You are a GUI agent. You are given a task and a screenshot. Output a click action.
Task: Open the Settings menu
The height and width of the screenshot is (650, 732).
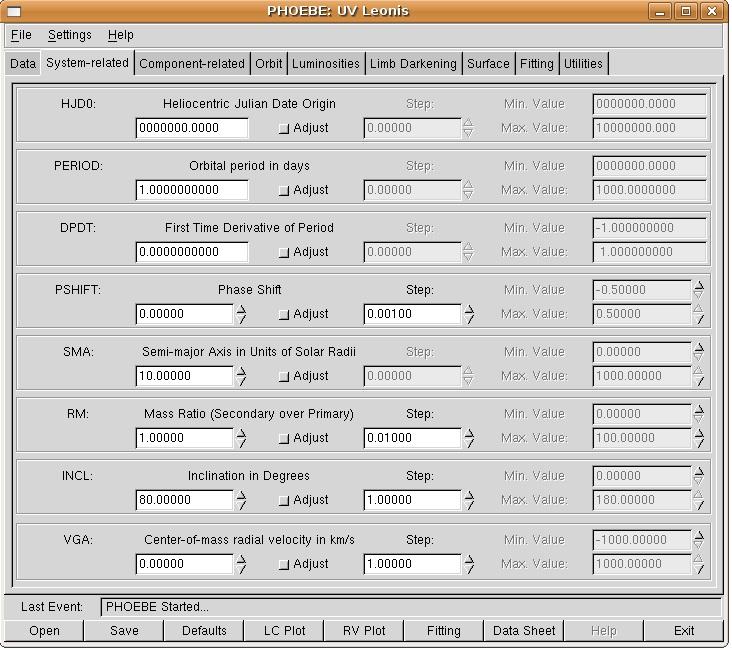point(70,35)
